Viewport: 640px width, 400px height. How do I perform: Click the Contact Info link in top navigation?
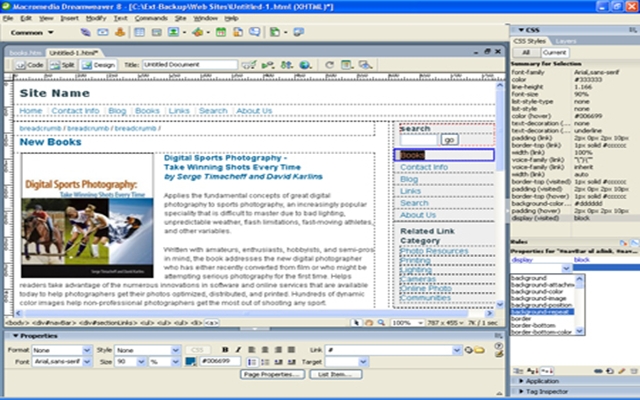[x=76, y=111]
